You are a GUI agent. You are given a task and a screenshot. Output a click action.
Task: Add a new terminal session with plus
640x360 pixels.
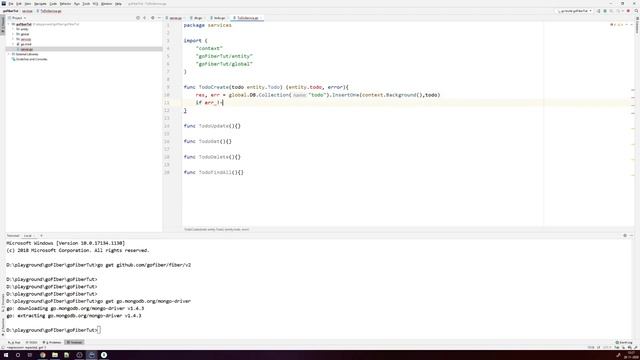pos(41,236)
